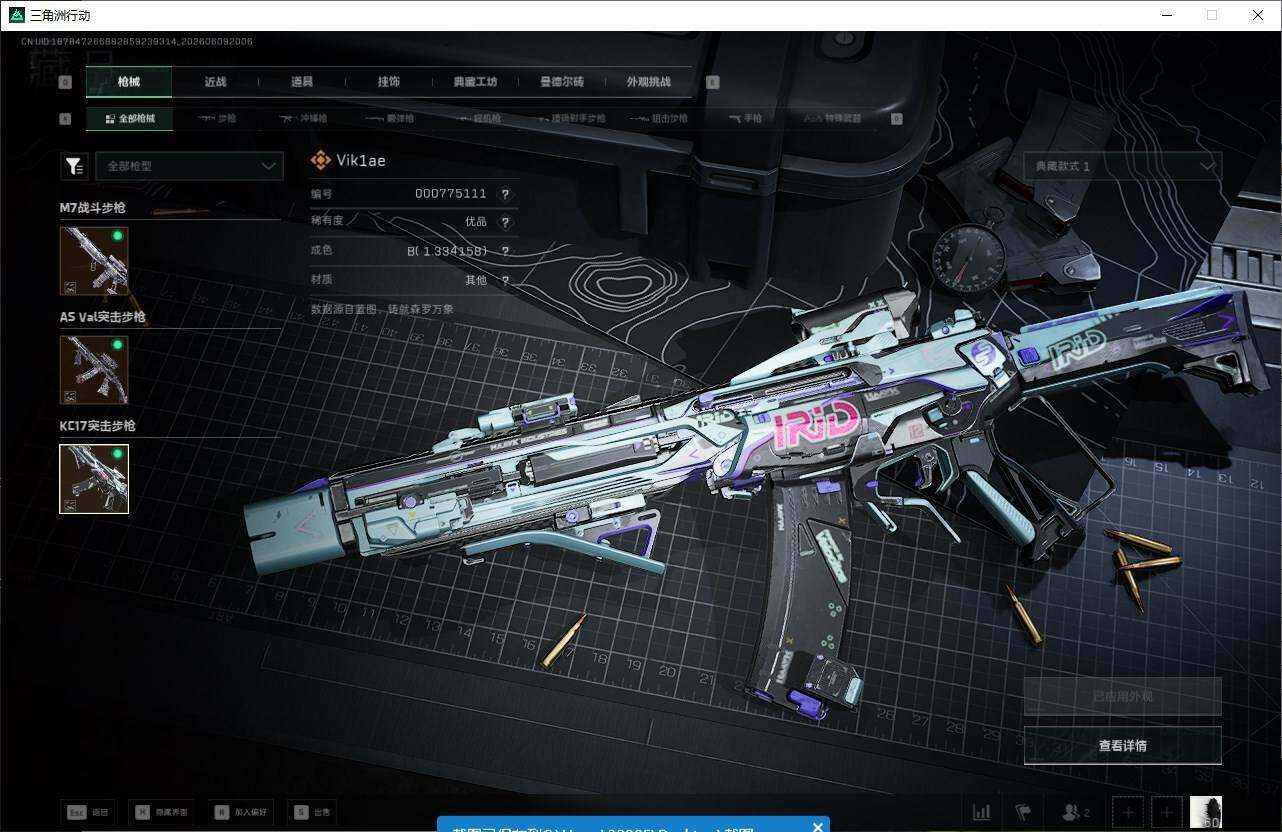The image size is (1282, 832).
Task: Go to the 曼德尔砖 tab
Action: click(x=562, y=82)
